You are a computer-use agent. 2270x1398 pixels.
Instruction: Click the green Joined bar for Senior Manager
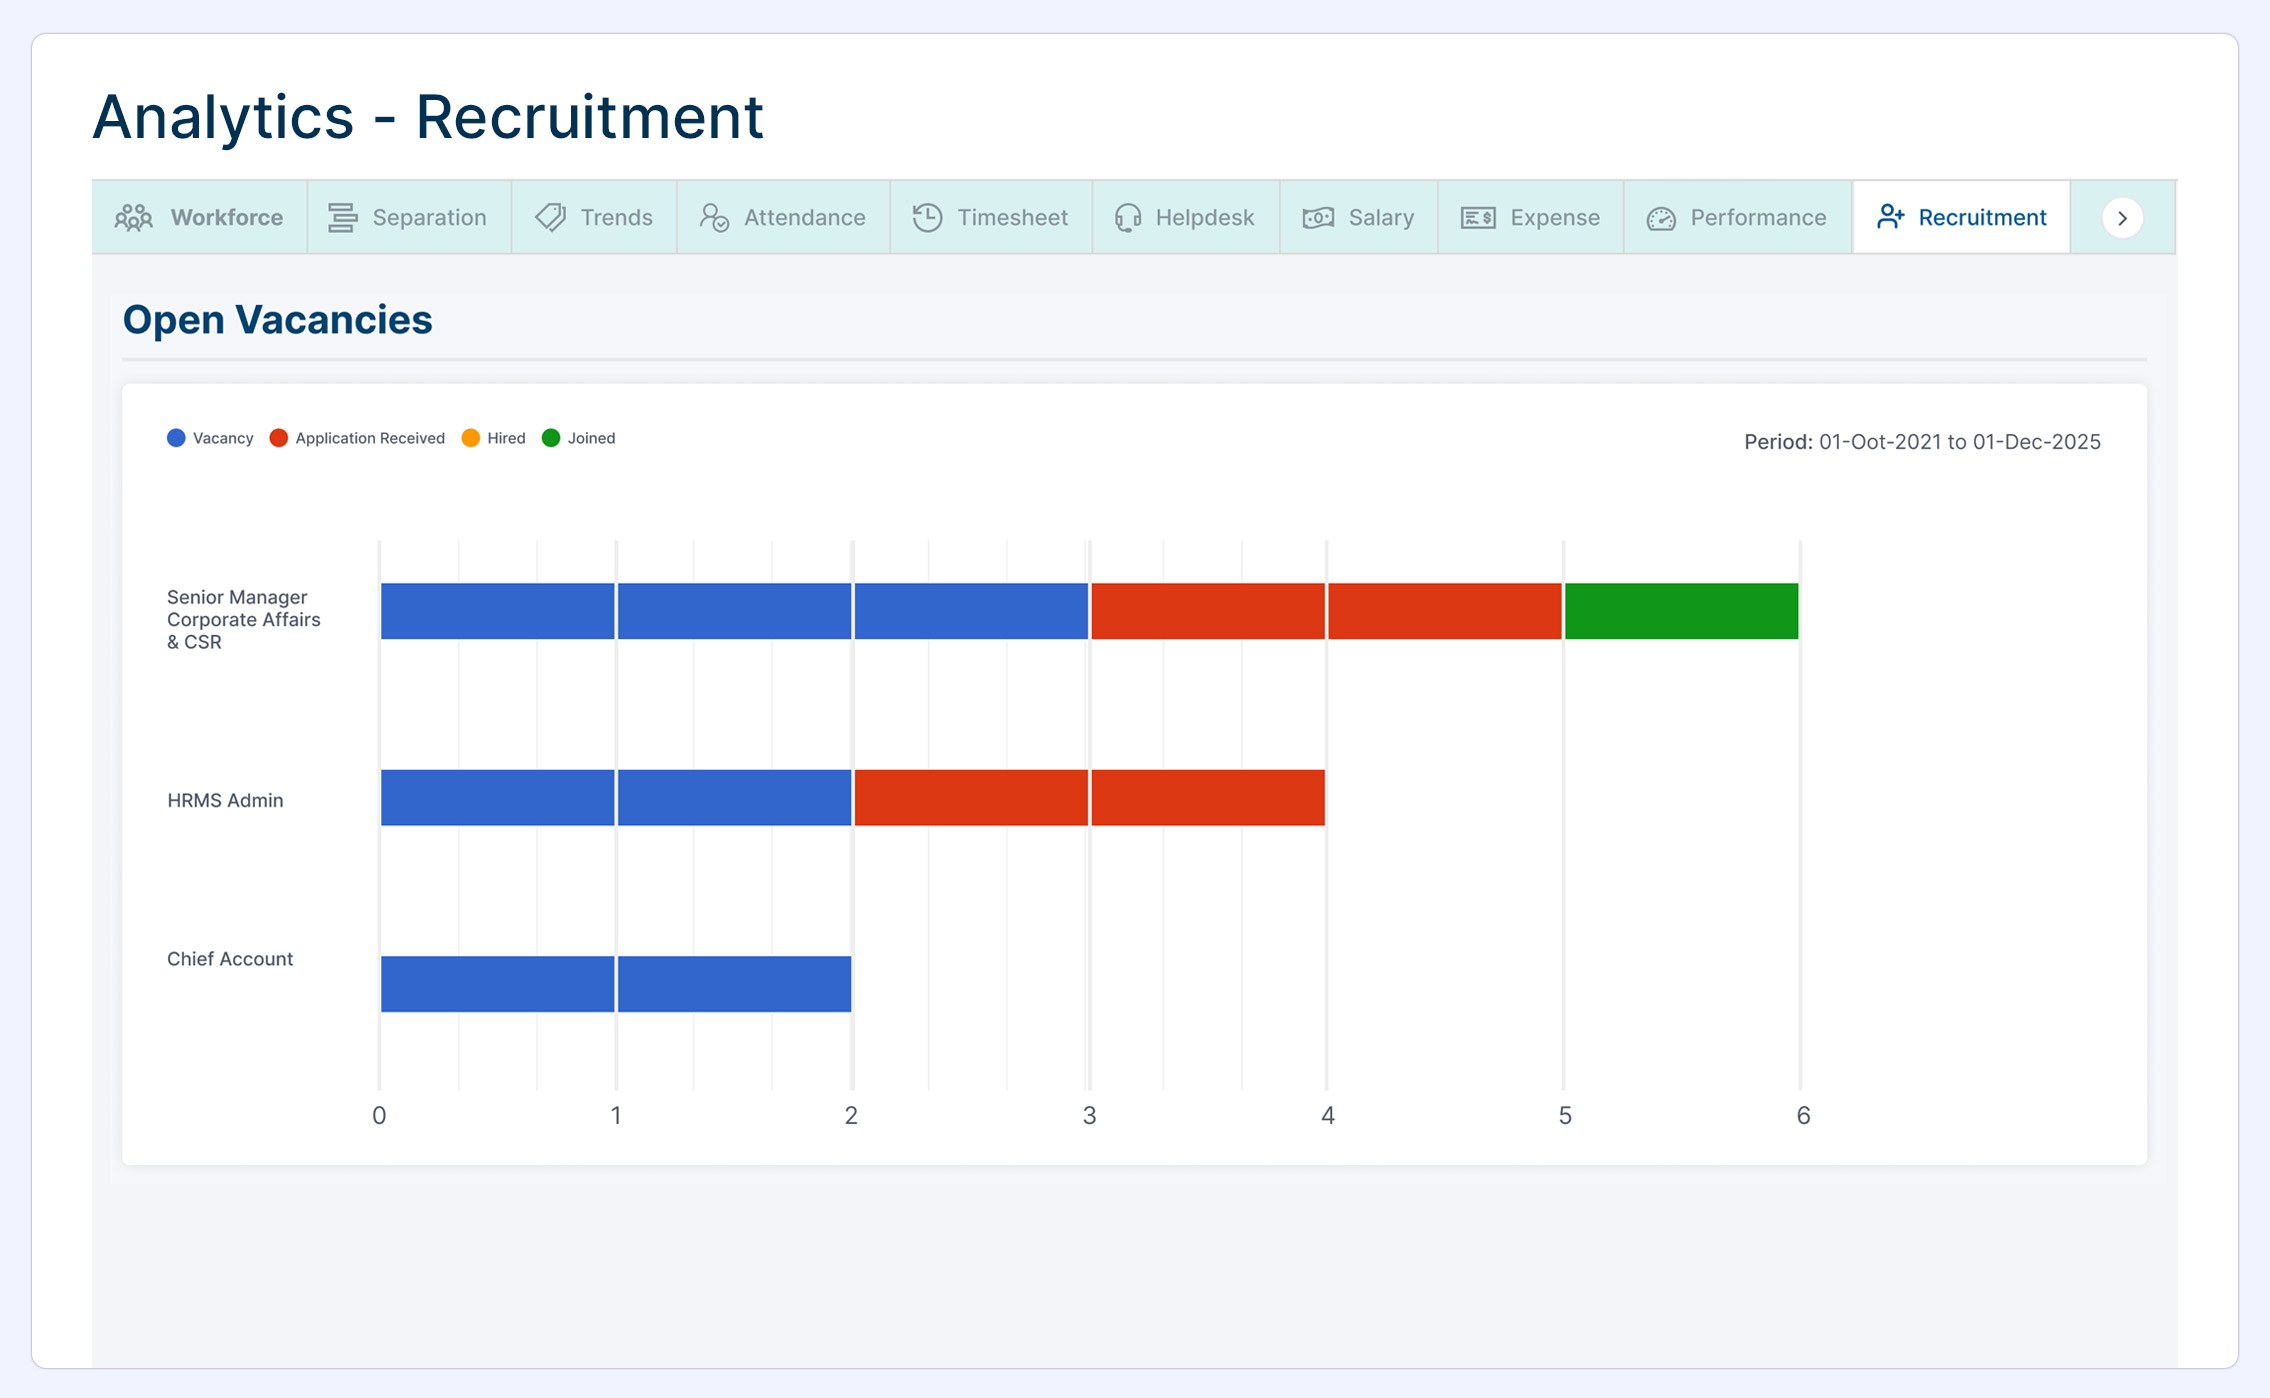pyautogui.click(x=1681, y=611)
